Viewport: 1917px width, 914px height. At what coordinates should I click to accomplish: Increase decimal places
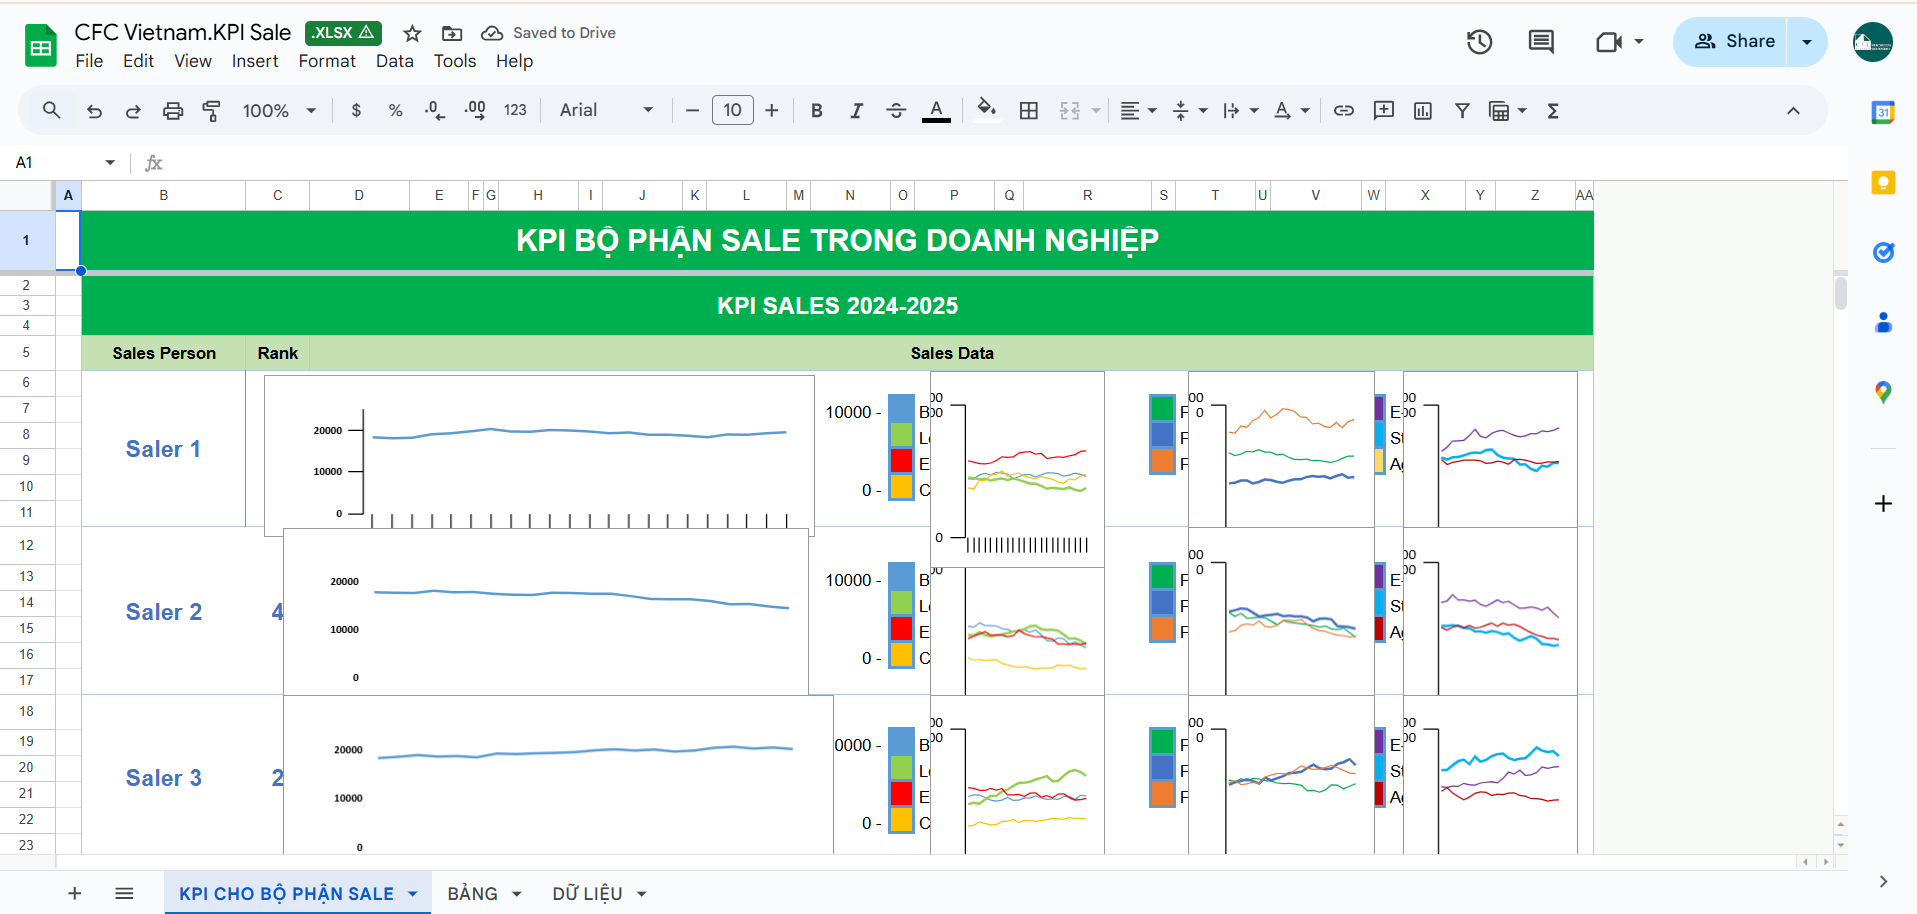click(475, 110)
